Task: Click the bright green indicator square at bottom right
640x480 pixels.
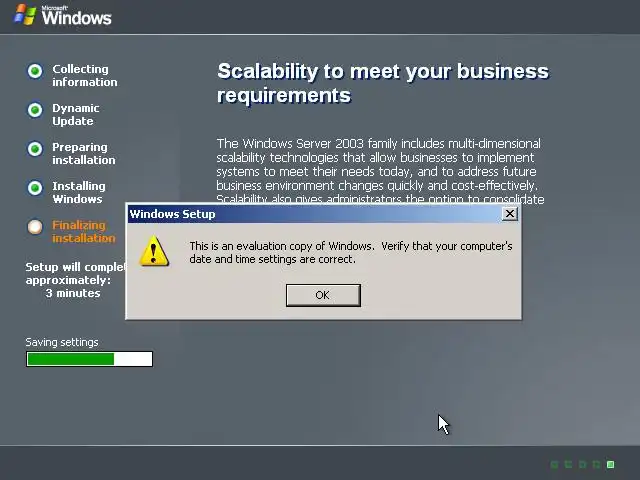Action: [611, 464]
